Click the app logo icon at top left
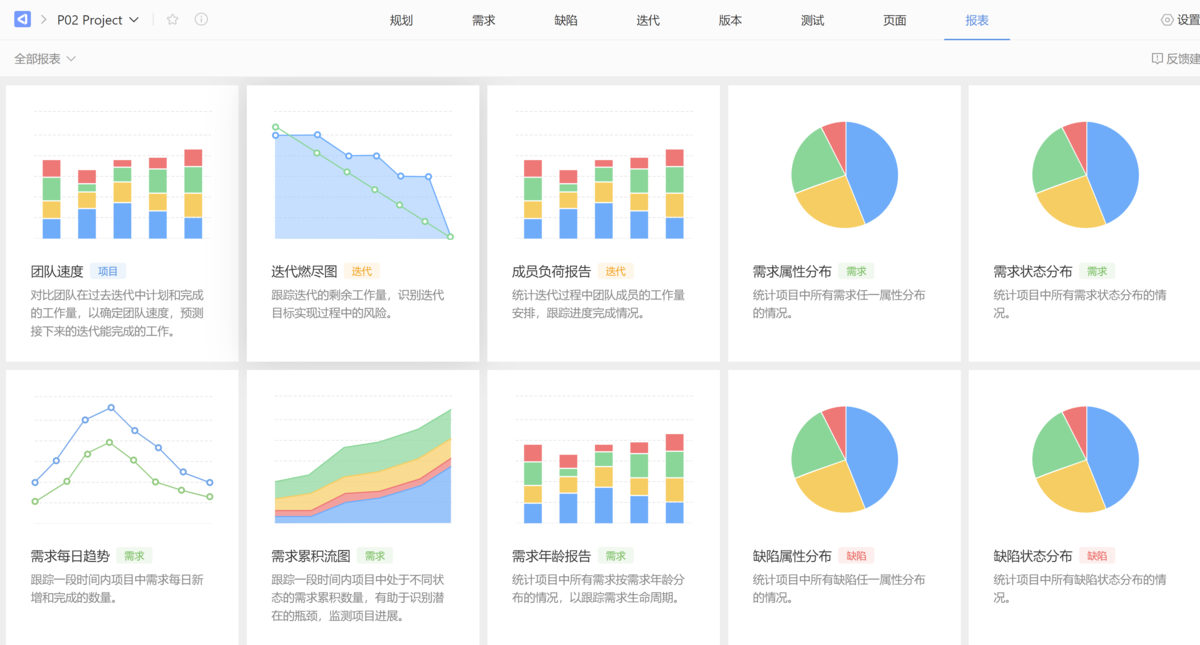 pos(22,20)
